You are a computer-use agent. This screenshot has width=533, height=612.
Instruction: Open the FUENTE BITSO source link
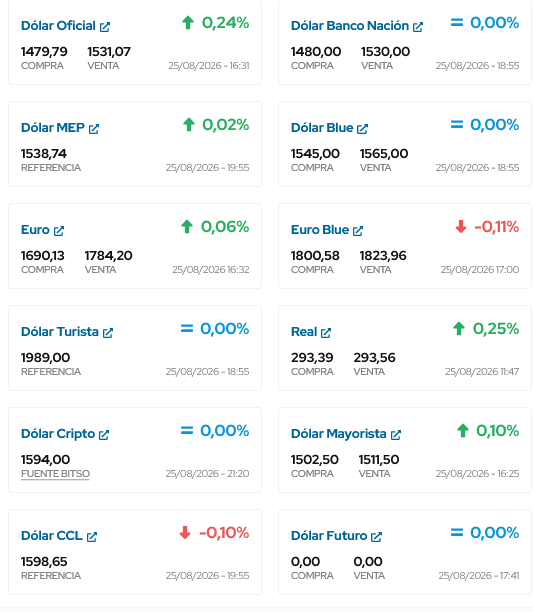[x=55, y=473]
